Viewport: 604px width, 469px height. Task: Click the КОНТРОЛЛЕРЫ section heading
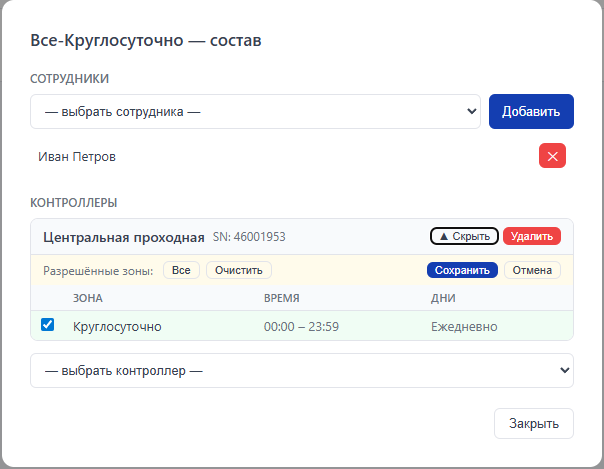(x=74, y=203)
